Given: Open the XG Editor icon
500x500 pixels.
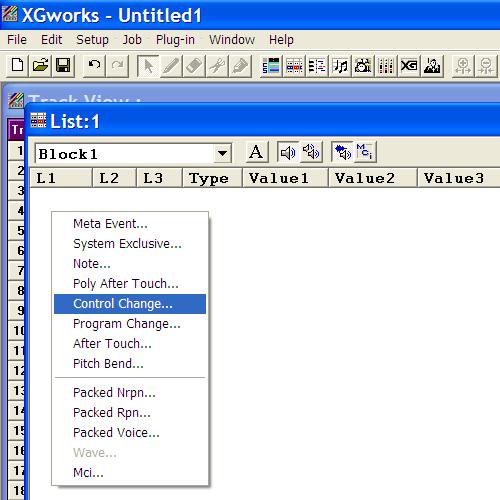Looking at the screenshot, I should [x=409, y=65].
